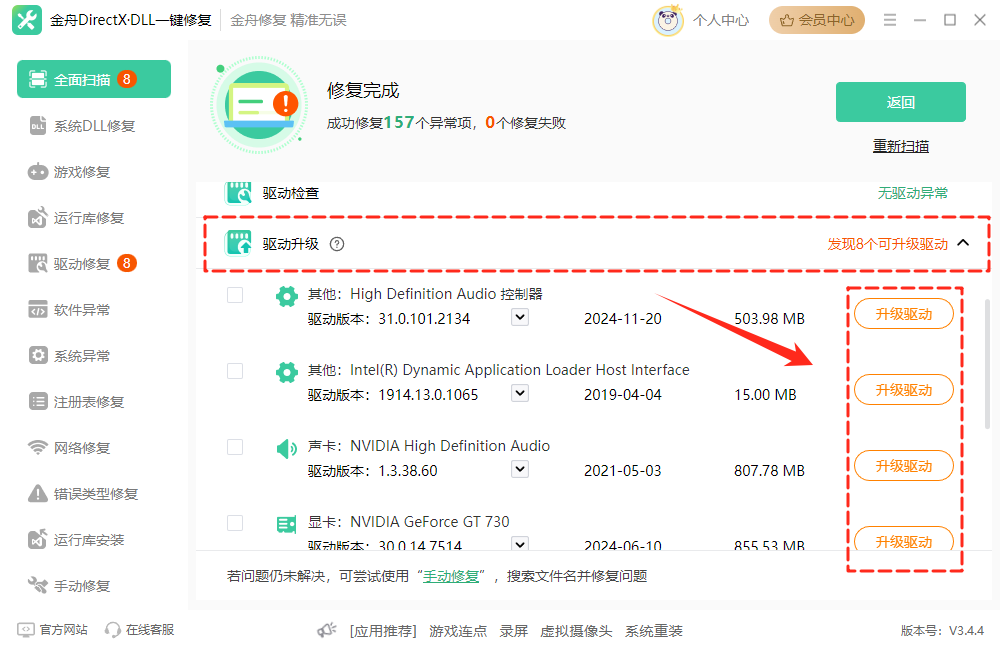The width and height of the screenshot is (1000, 650).
Task: Click the 重新扫描 link
Action: [901, 146]
